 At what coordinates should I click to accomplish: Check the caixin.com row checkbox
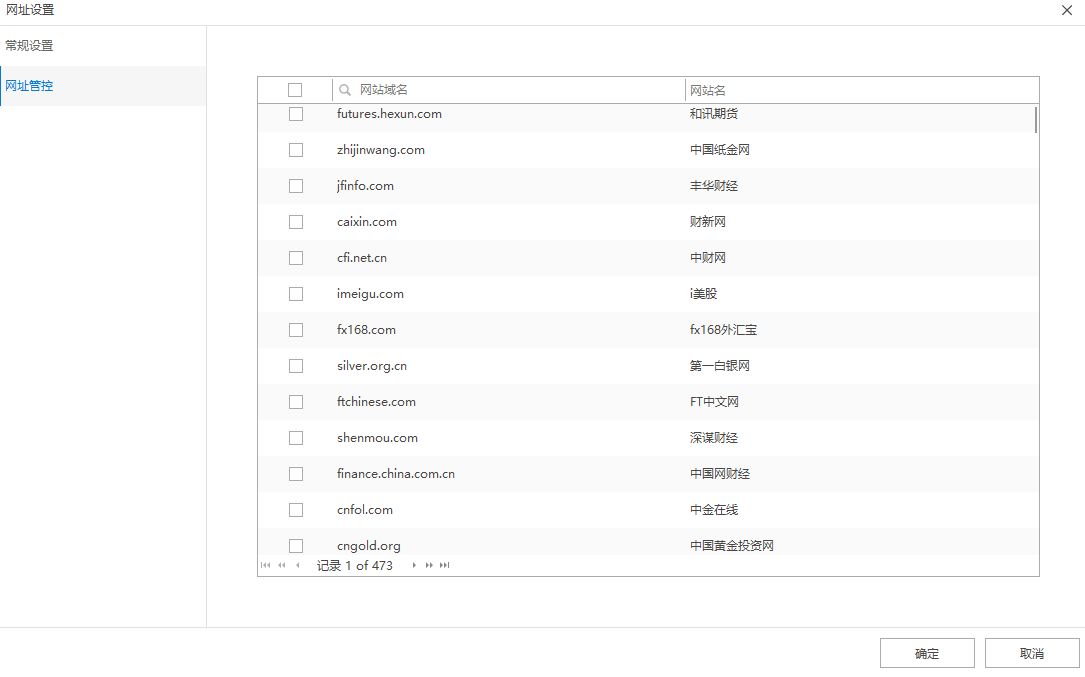point(295,222)
